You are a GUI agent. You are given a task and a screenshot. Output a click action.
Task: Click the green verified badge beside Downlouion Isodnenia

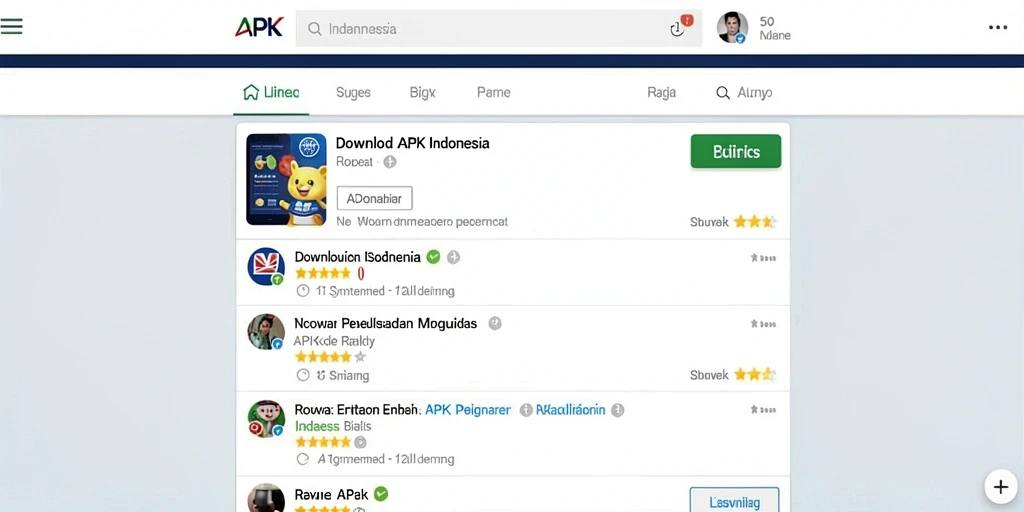(x=433, y=257)
